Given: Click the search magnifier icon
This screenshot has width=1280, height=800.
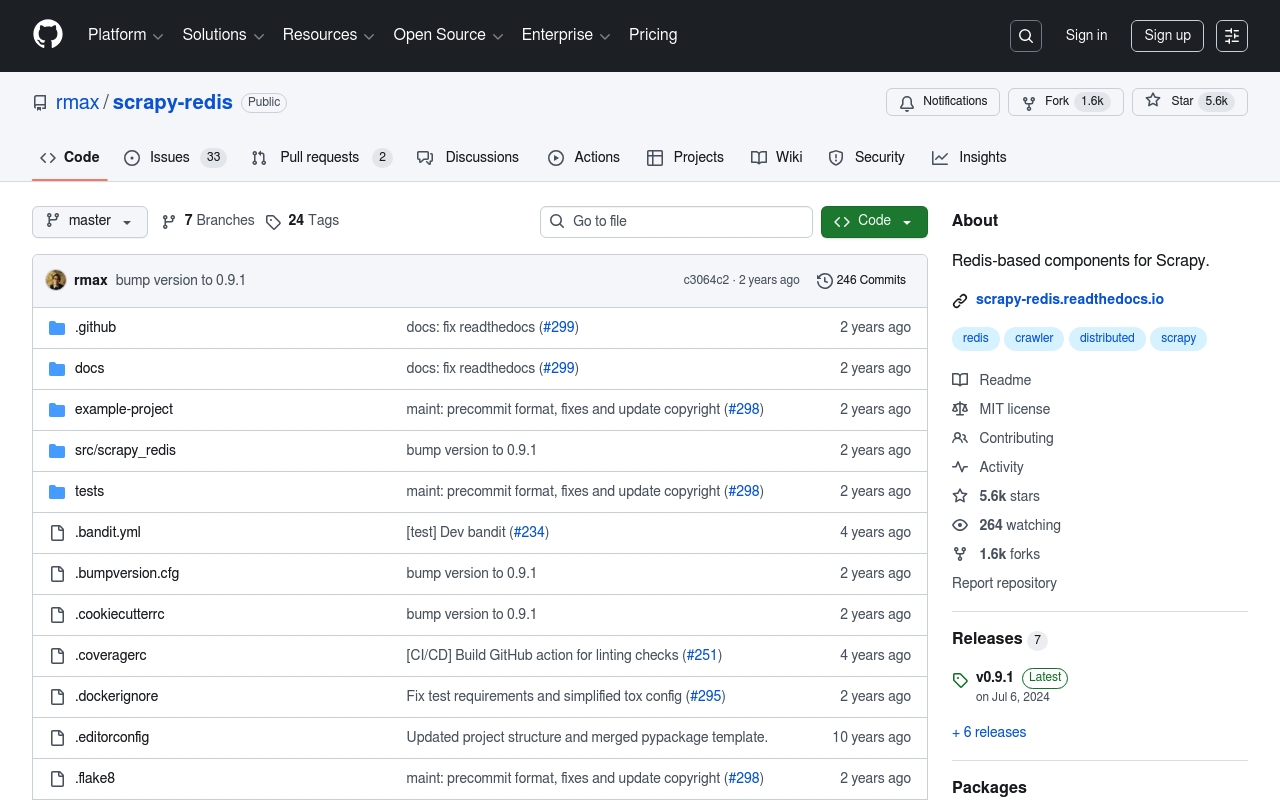Looking at the screenshot, I should click(x=1026, y=36).
